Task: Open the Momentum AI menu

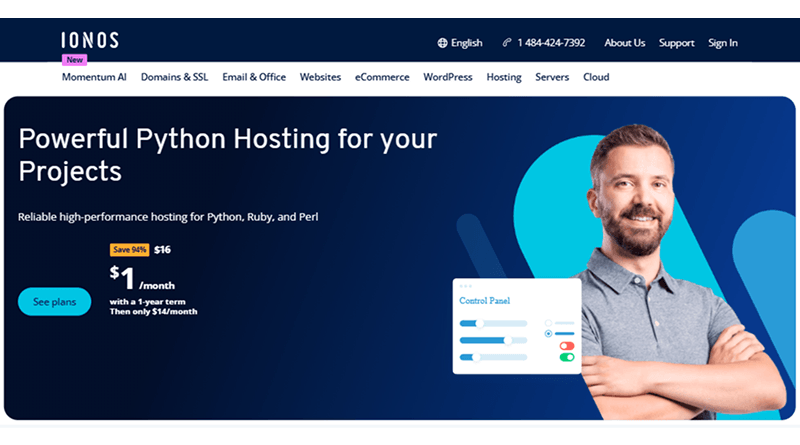Action: point(94,77)
